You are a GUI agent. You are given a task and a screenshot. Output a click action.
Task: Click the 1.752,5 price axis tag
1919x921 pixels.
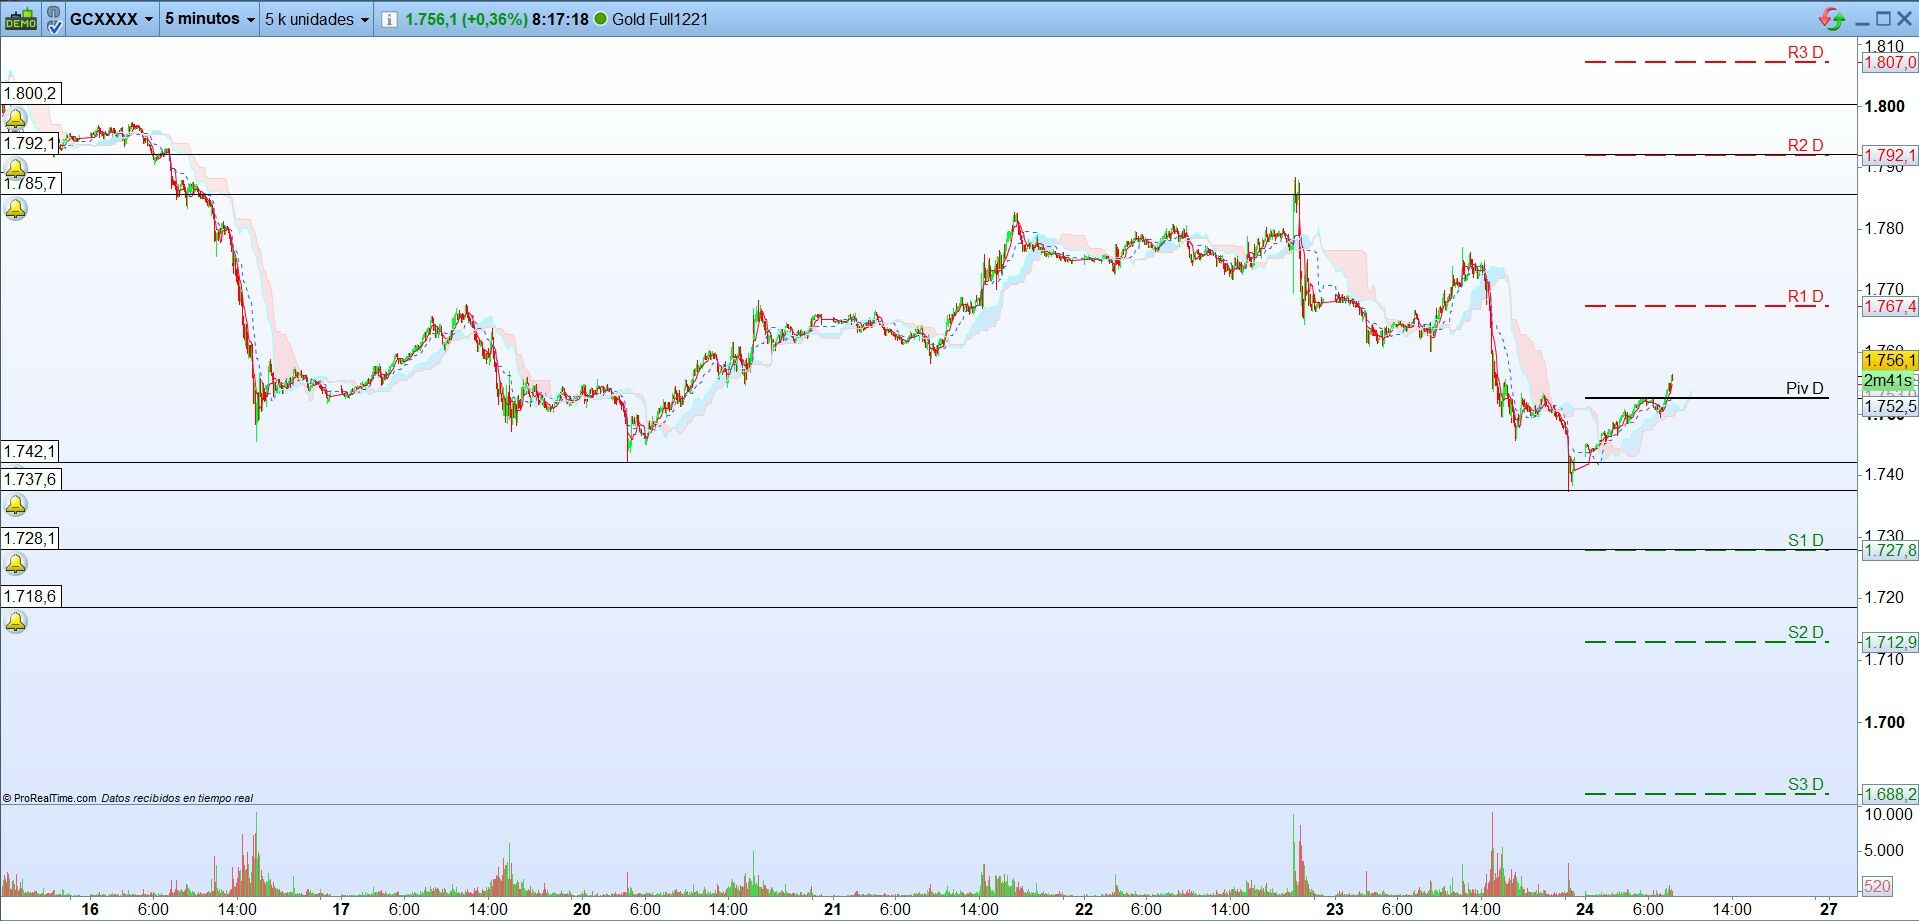(x=1889, y=406)
